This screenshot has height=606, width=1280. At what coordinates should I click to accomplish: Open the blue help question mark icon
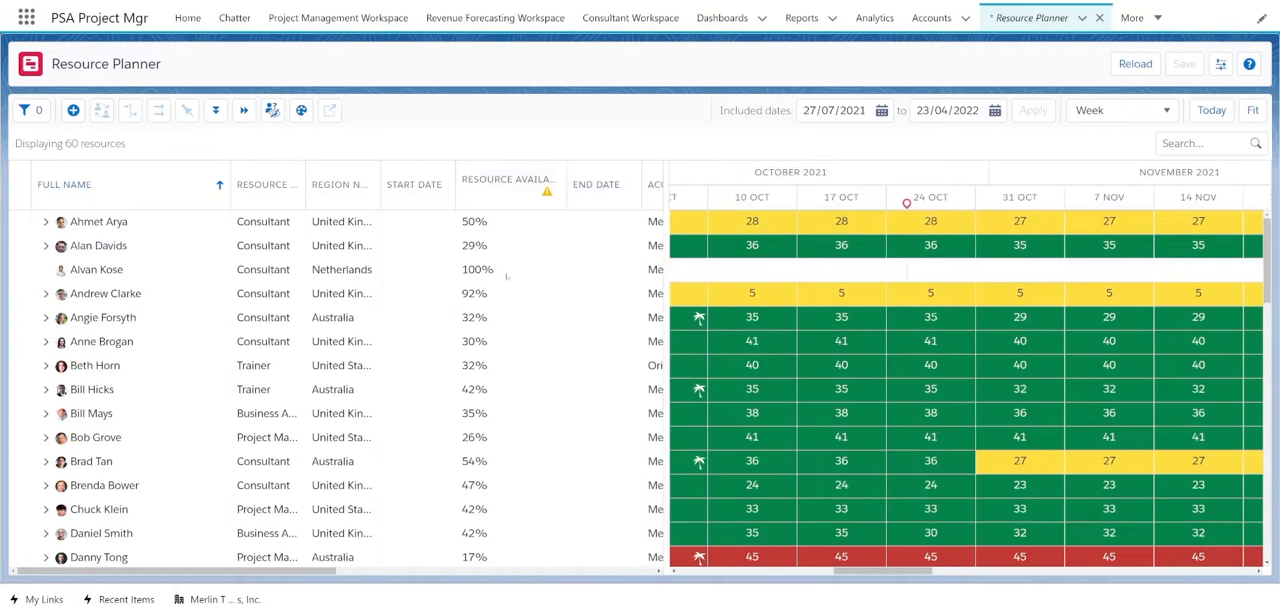1249,64
